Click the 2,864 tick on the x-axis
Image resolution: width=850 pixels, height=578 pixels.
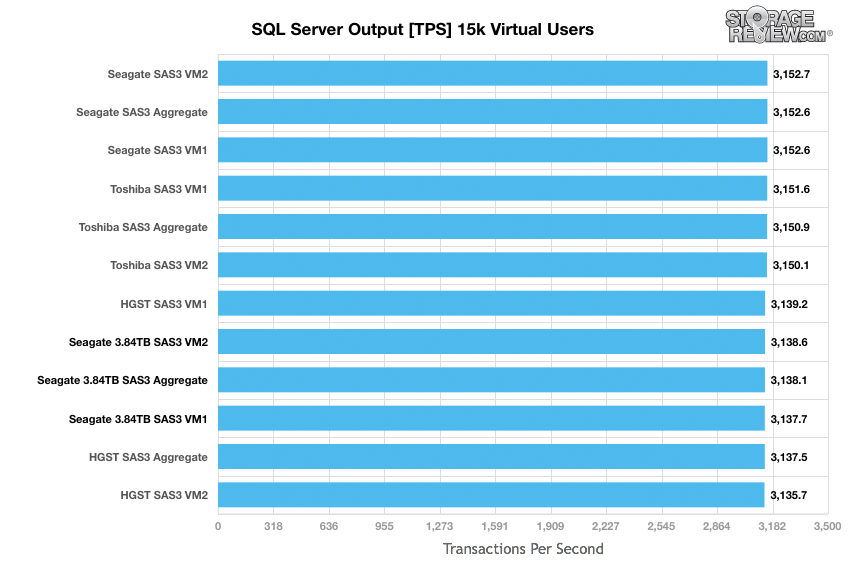pyautogui.click(x=717, y=526)
